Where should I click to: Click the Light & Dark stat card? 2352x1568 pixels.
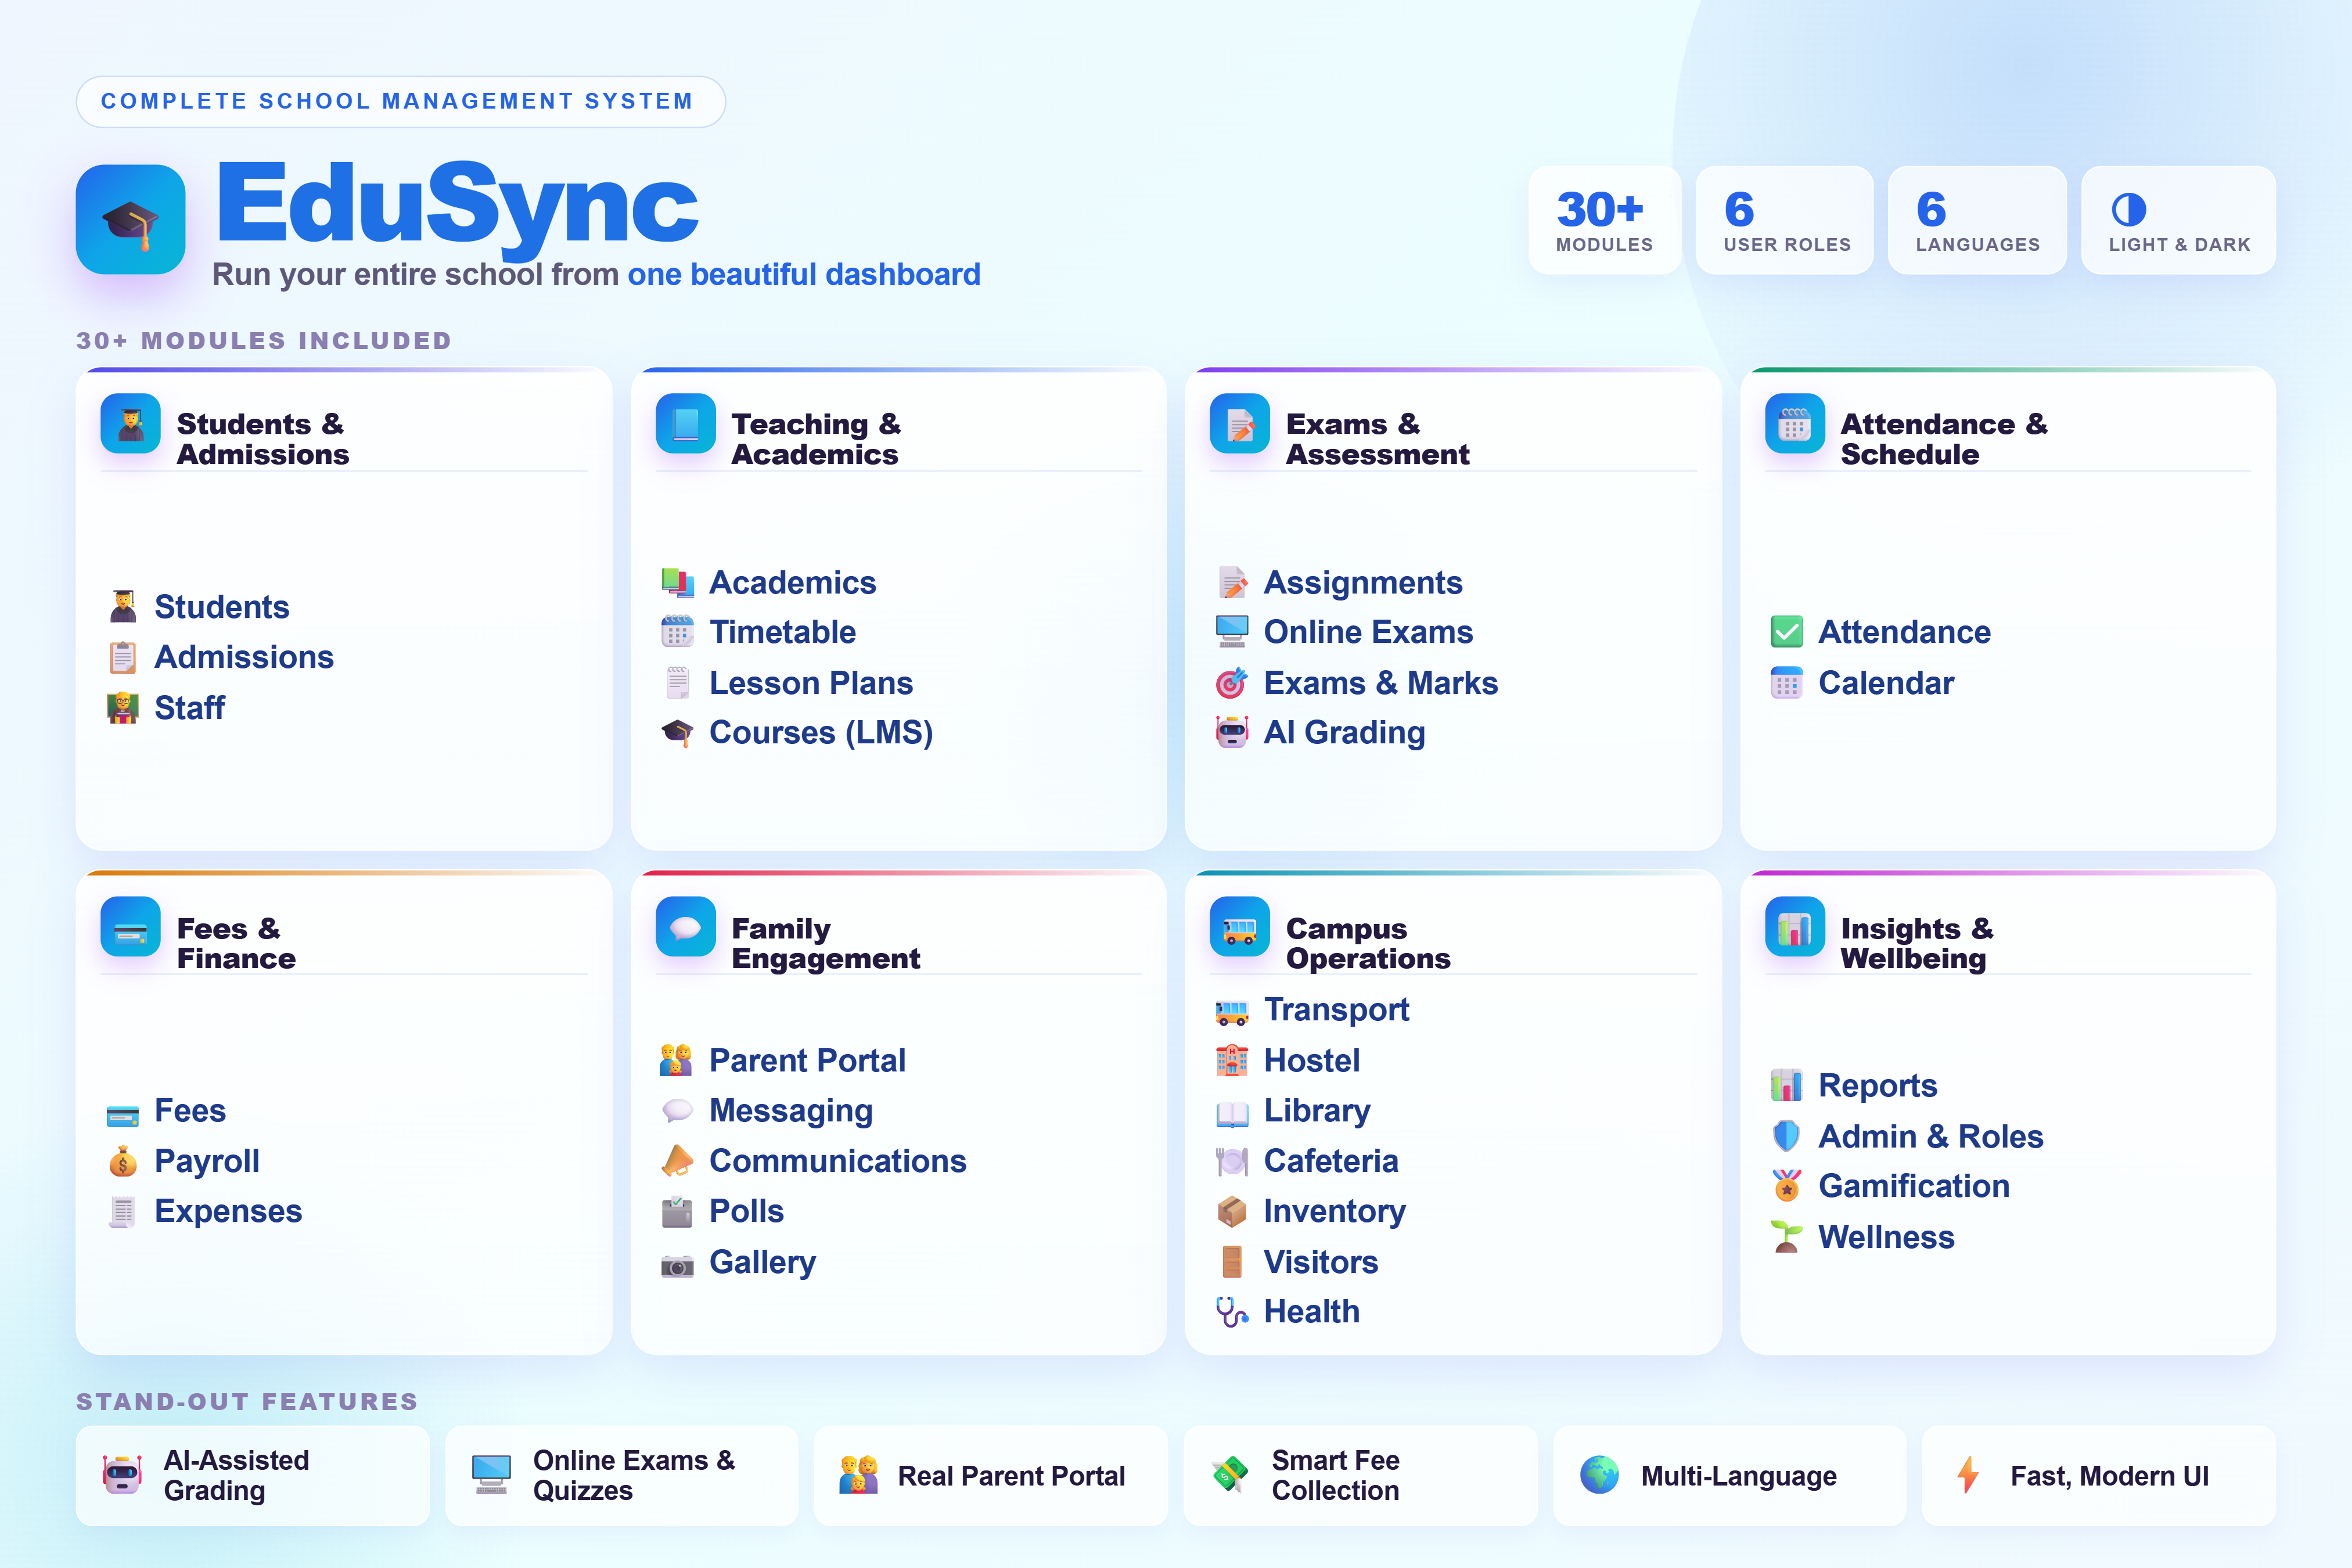click(x=2179, y=220)
